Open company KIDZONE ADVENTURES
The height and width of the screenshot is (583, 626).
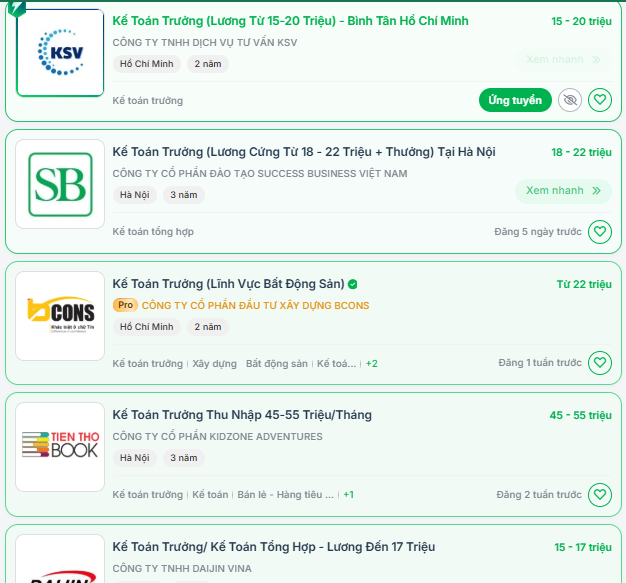coord(217,436)
